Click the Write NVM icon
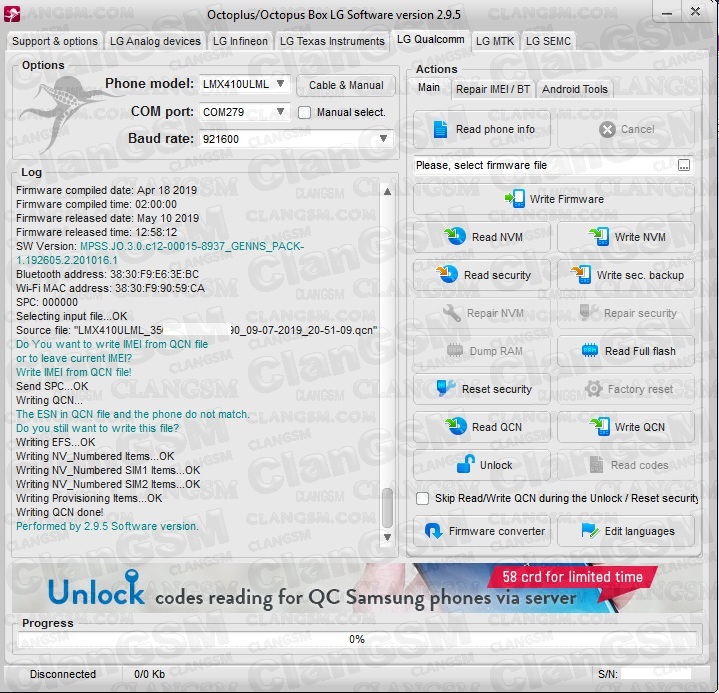This screenshot has width=719, height=693. 599,236
